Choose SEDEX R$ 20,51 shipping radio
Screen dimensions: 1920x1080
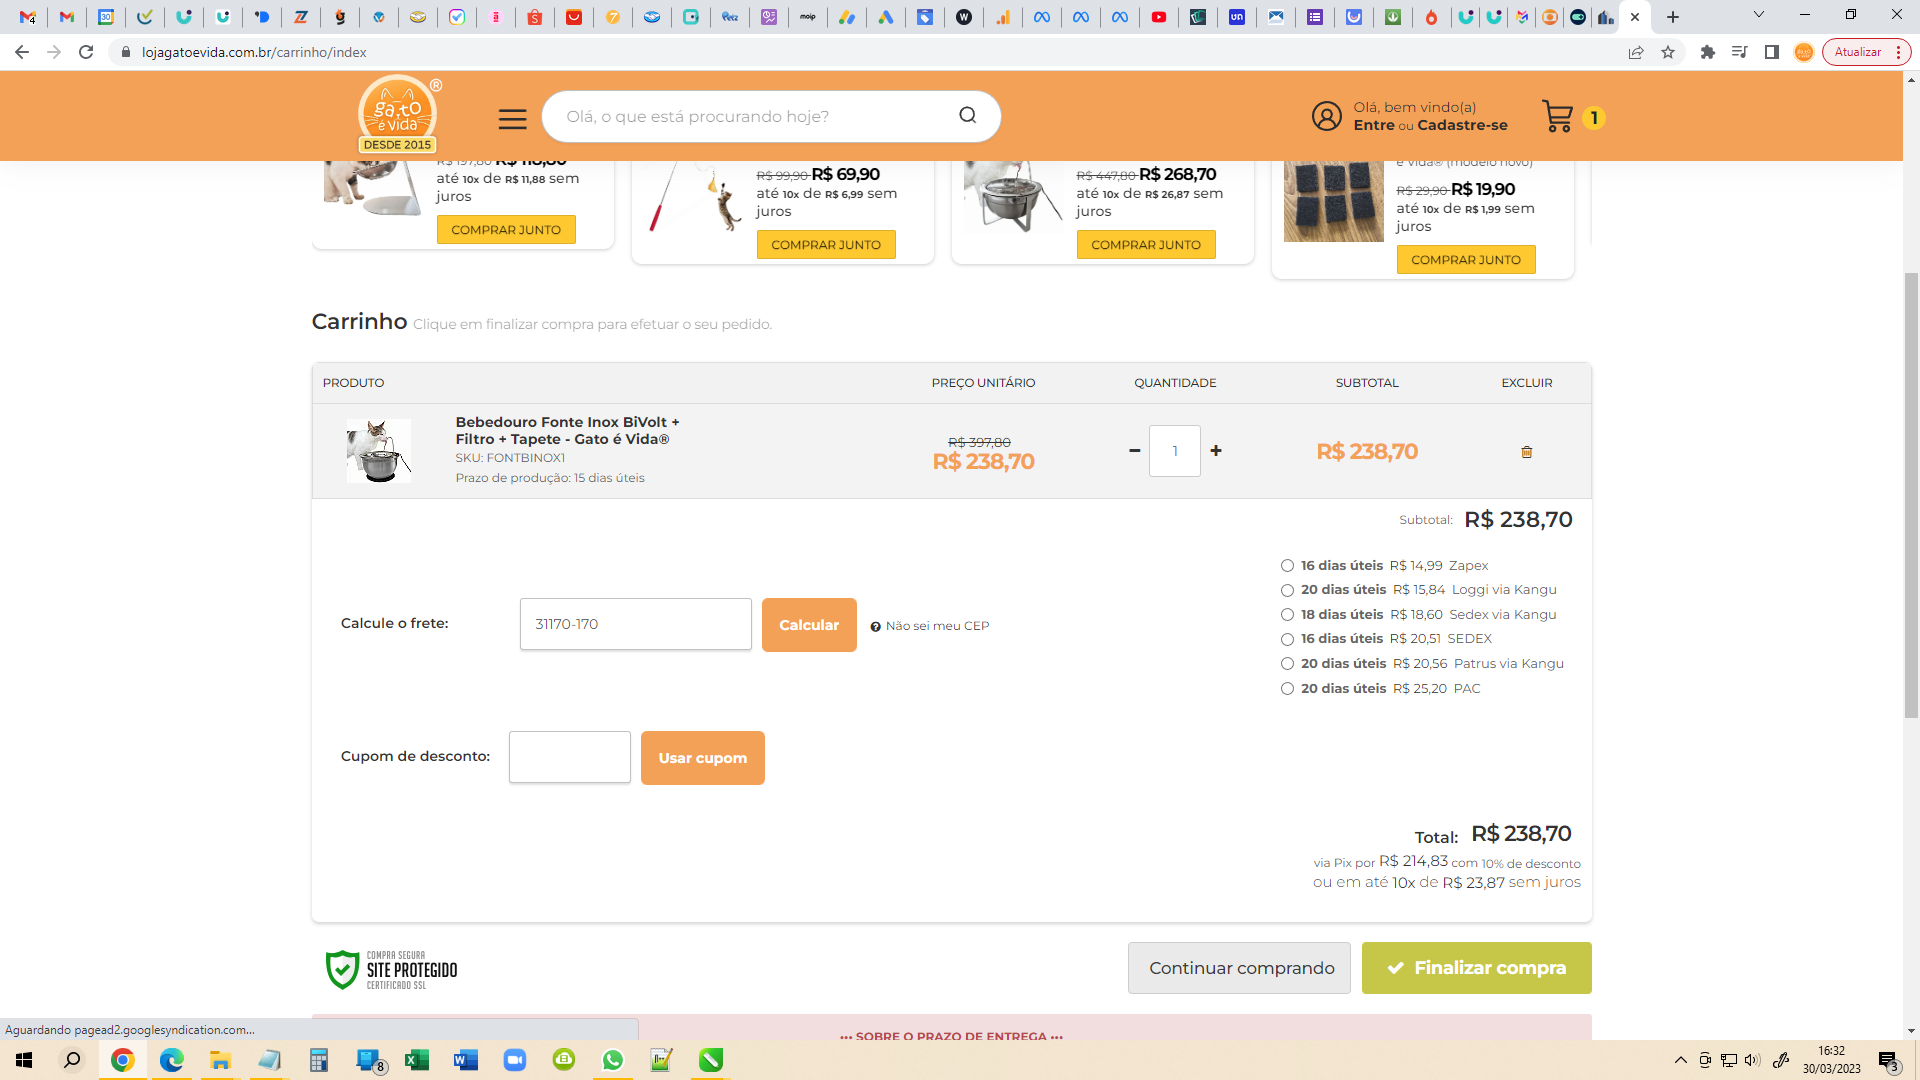[x=1288, y=639]
